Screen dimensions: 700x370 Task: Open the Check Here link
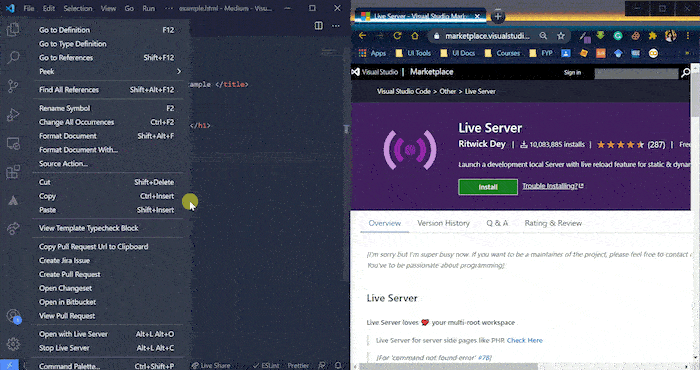click(525, 341)
